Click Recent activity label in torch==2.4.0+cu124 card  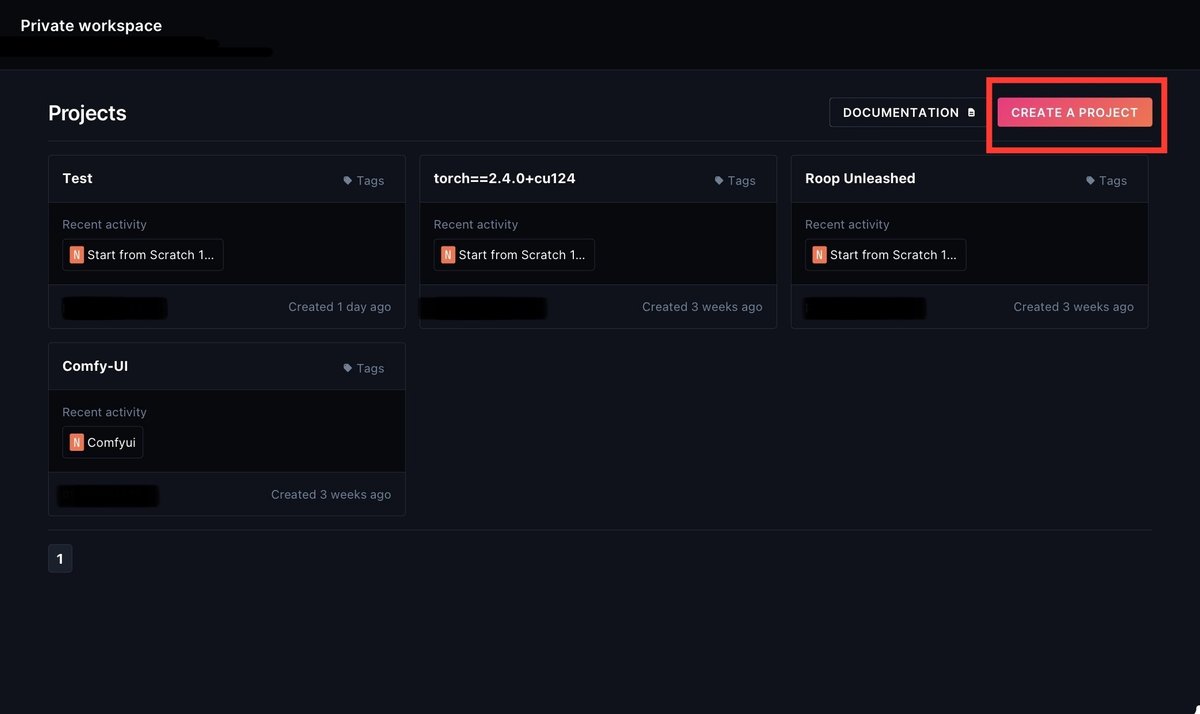coord(476,225)
